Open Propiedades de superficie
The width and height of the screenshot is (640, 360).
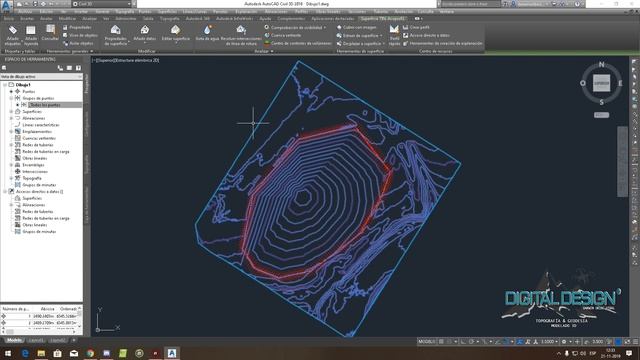tap(116, 35)
